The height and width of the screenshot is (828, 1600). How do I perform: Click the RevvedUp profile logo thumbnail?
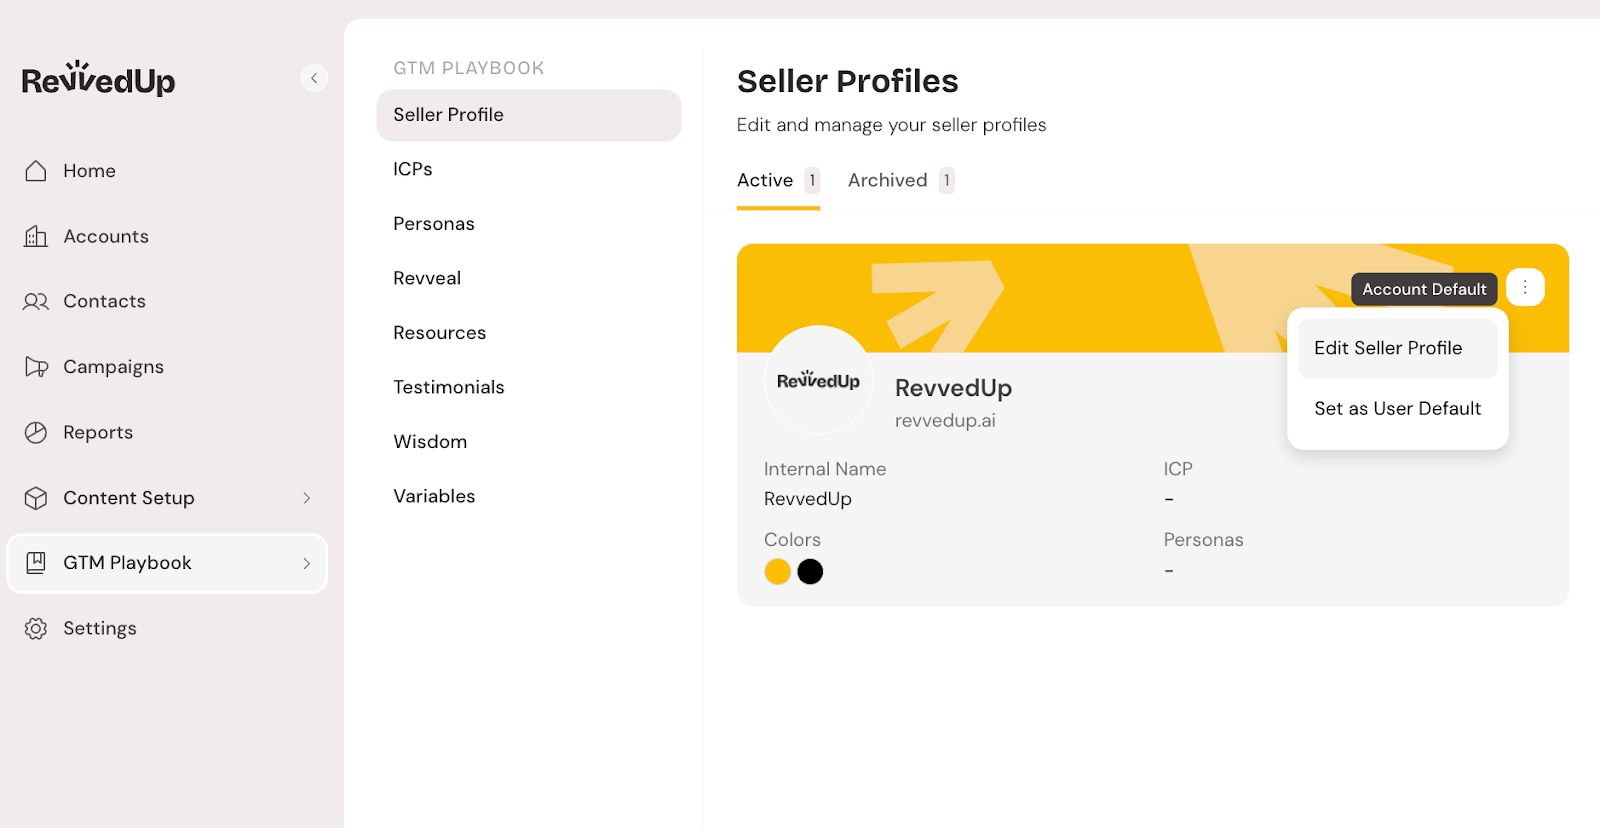coord(818,380)
